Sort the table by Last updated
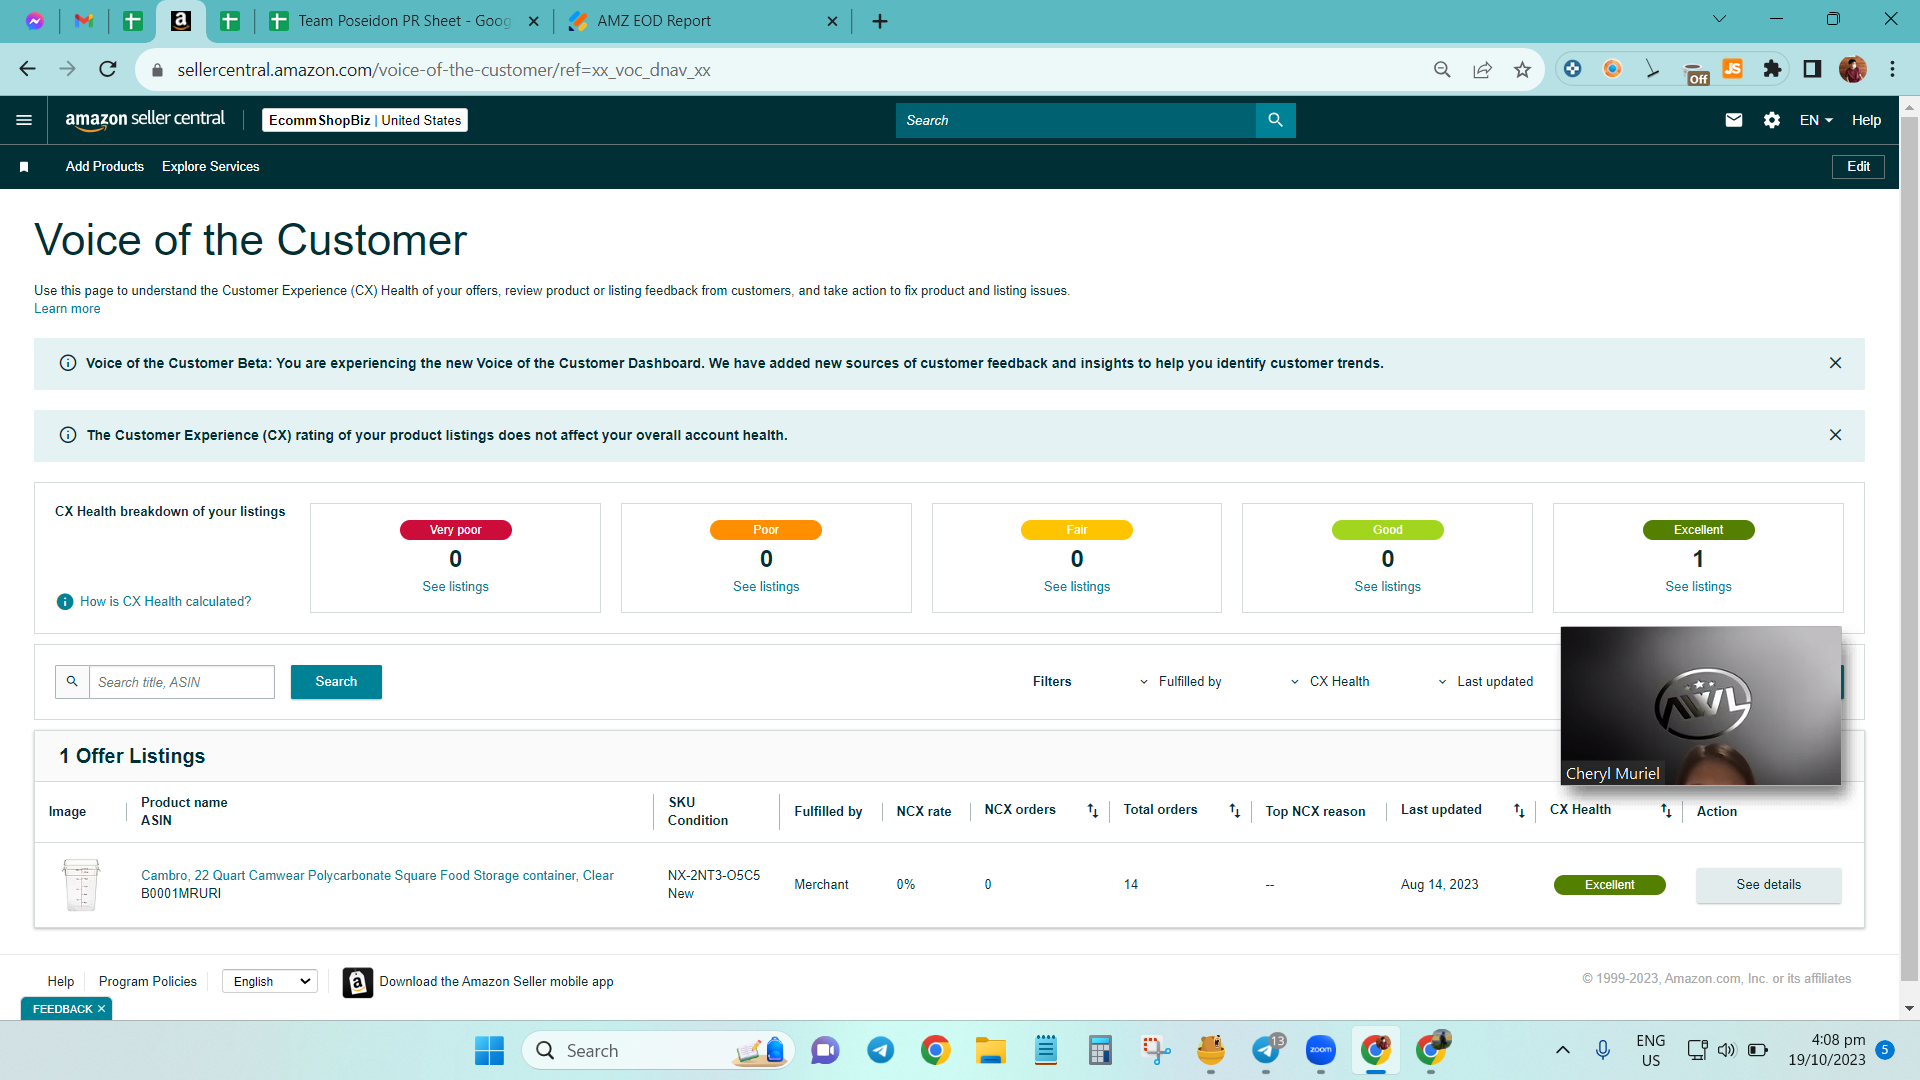The width and height of the screenshot is (1920, 1080). point(1519,811)
